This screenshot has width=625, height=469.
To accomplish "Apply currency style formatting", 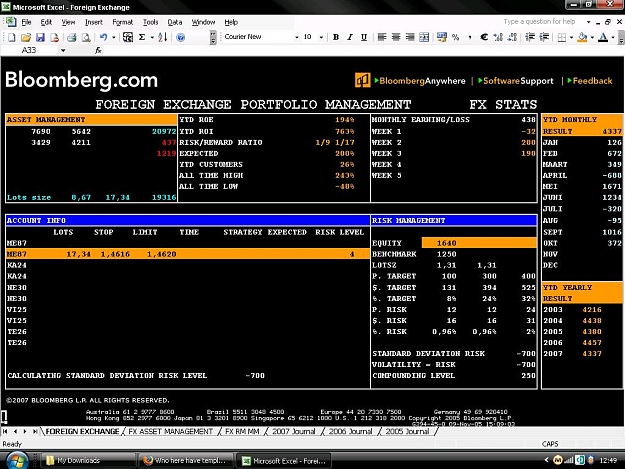I will click(442, 37).
